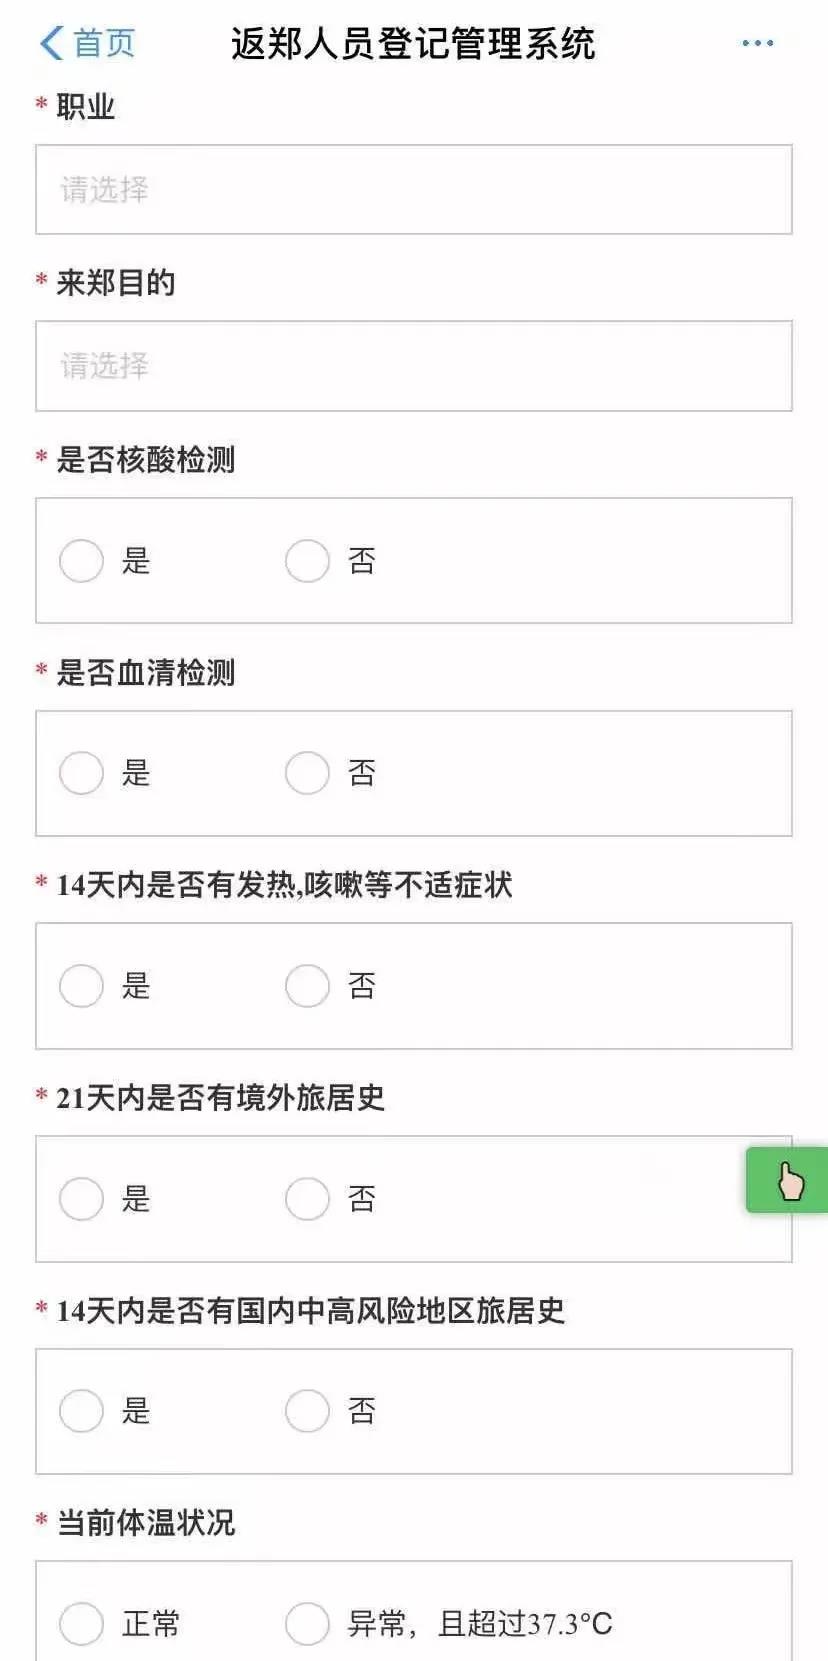The width and height of the screenshot is (828, 1661).
Task: Tap the back chevron icon beside 首页
Action: [51, 43]
